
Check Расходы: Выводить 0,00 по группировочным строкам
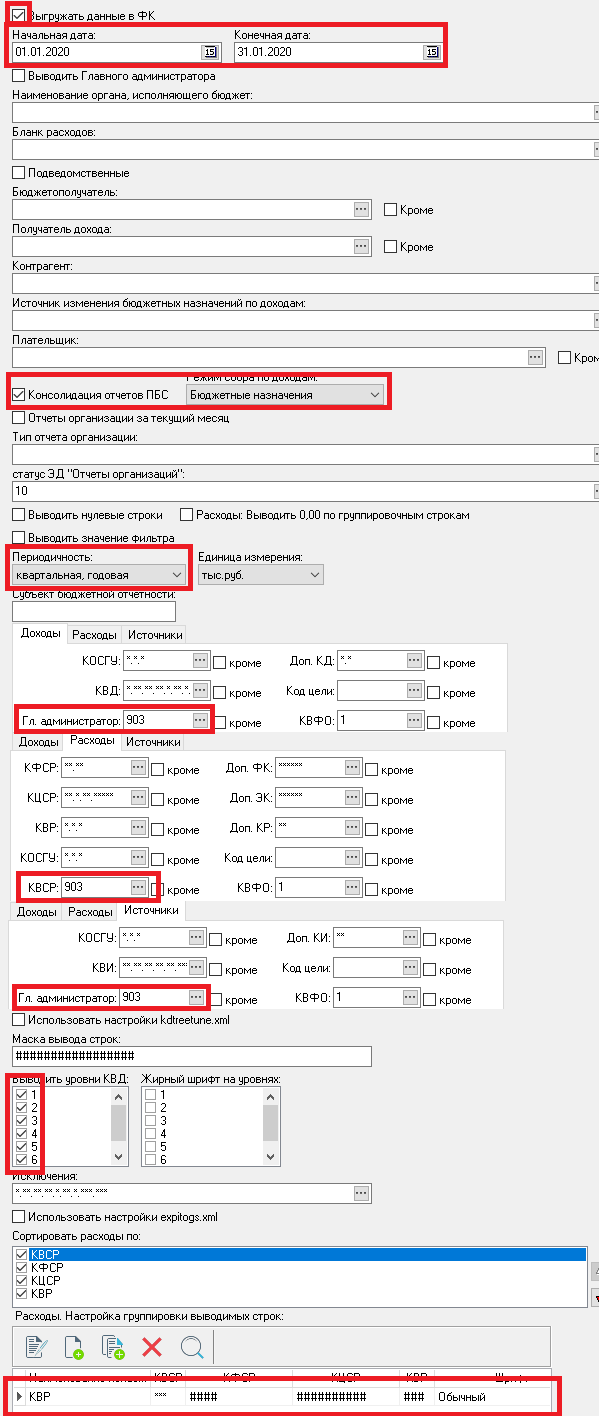click(x=187, y=515)
